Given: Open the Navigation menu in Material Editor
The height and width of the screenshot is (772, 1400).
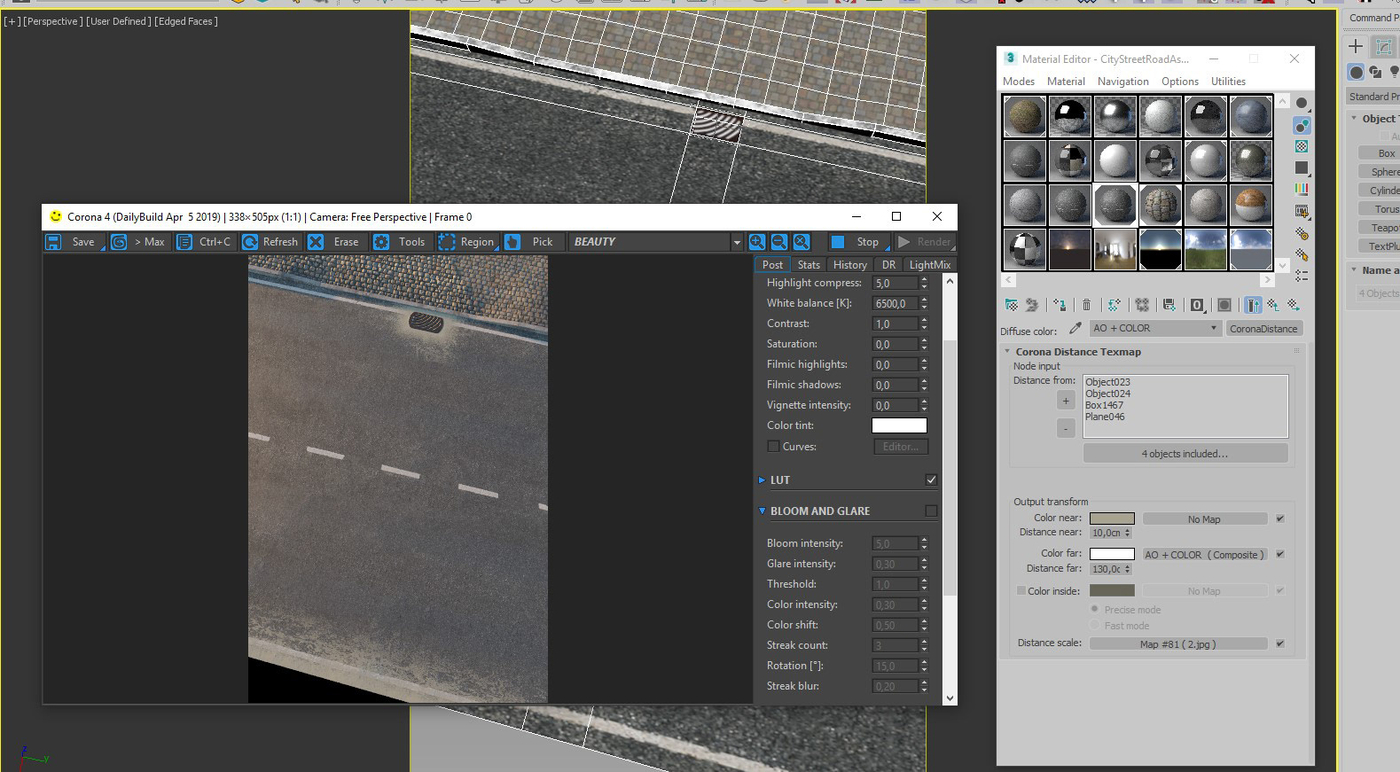Looking at the screenshot, I should point(1123,81).
